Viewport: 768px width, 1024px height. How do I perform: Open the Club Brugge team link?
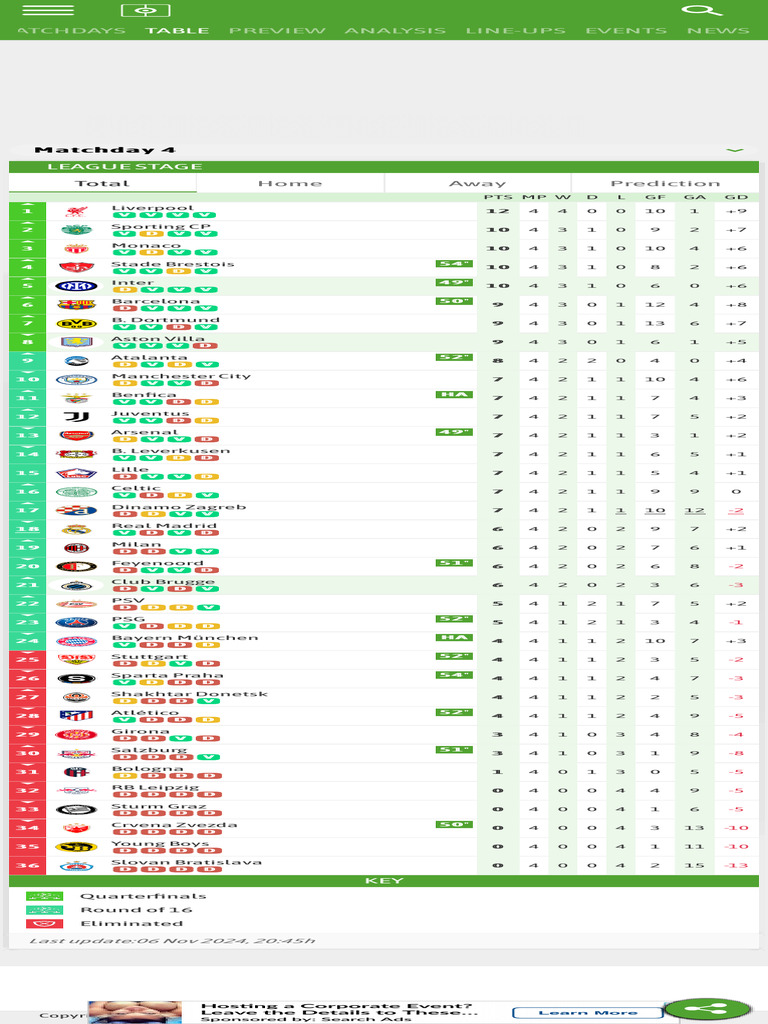(x=163, y=581)
